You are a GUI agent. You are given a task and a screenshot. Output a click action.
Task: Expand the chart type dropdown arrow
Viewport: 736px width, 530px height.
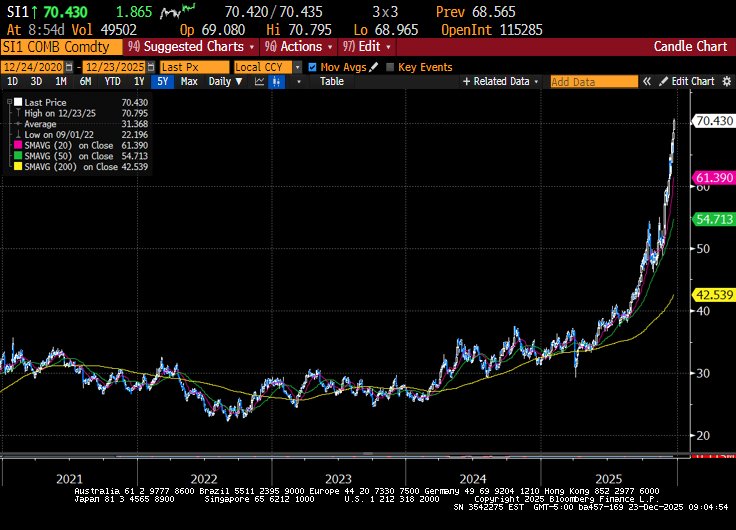tap(299, 82)
